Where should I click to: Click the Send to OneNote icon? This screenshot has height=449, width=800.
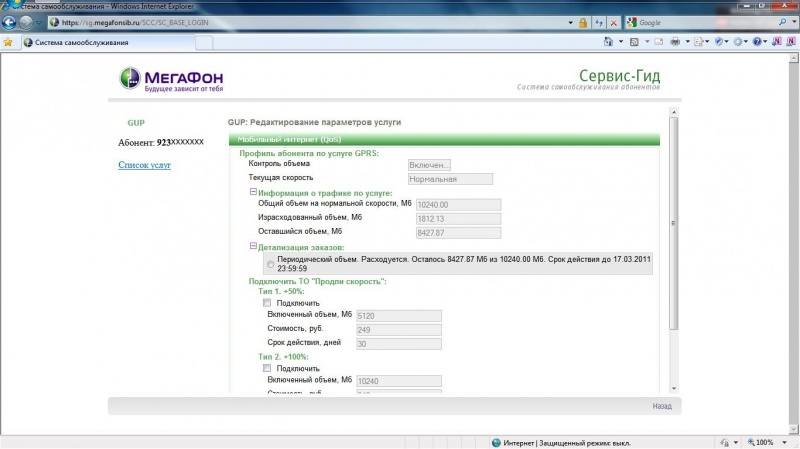(777, 42)
